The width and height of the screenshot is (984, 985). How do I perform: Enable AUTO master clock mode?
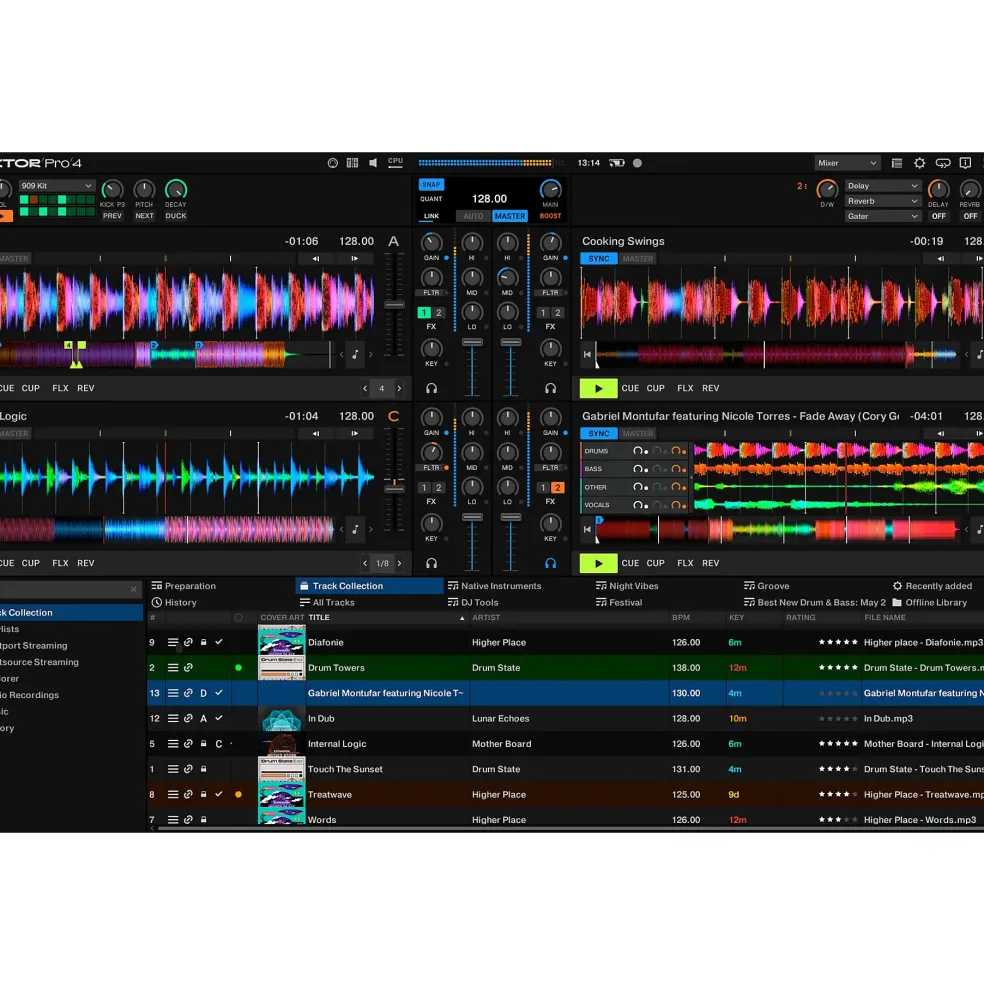click(473, 216)
